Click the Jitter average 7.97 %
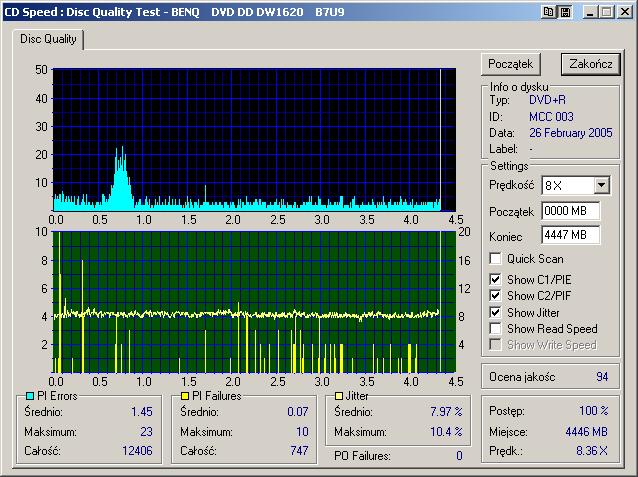The width and height of the screenshot is (638, 477). click(446, 412)
